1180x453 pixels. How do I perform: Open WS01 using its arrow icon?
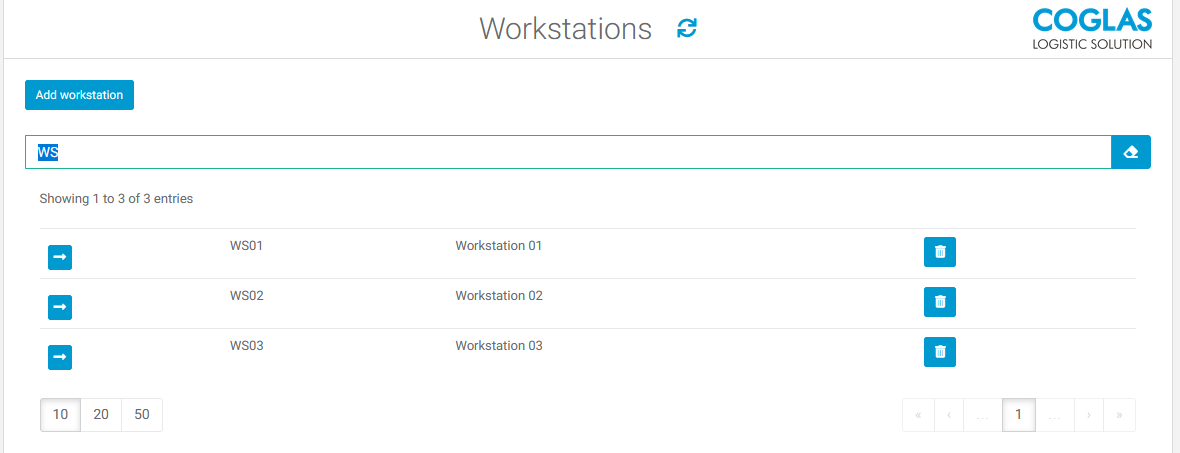pyautogui.click(x=60, y=258)
